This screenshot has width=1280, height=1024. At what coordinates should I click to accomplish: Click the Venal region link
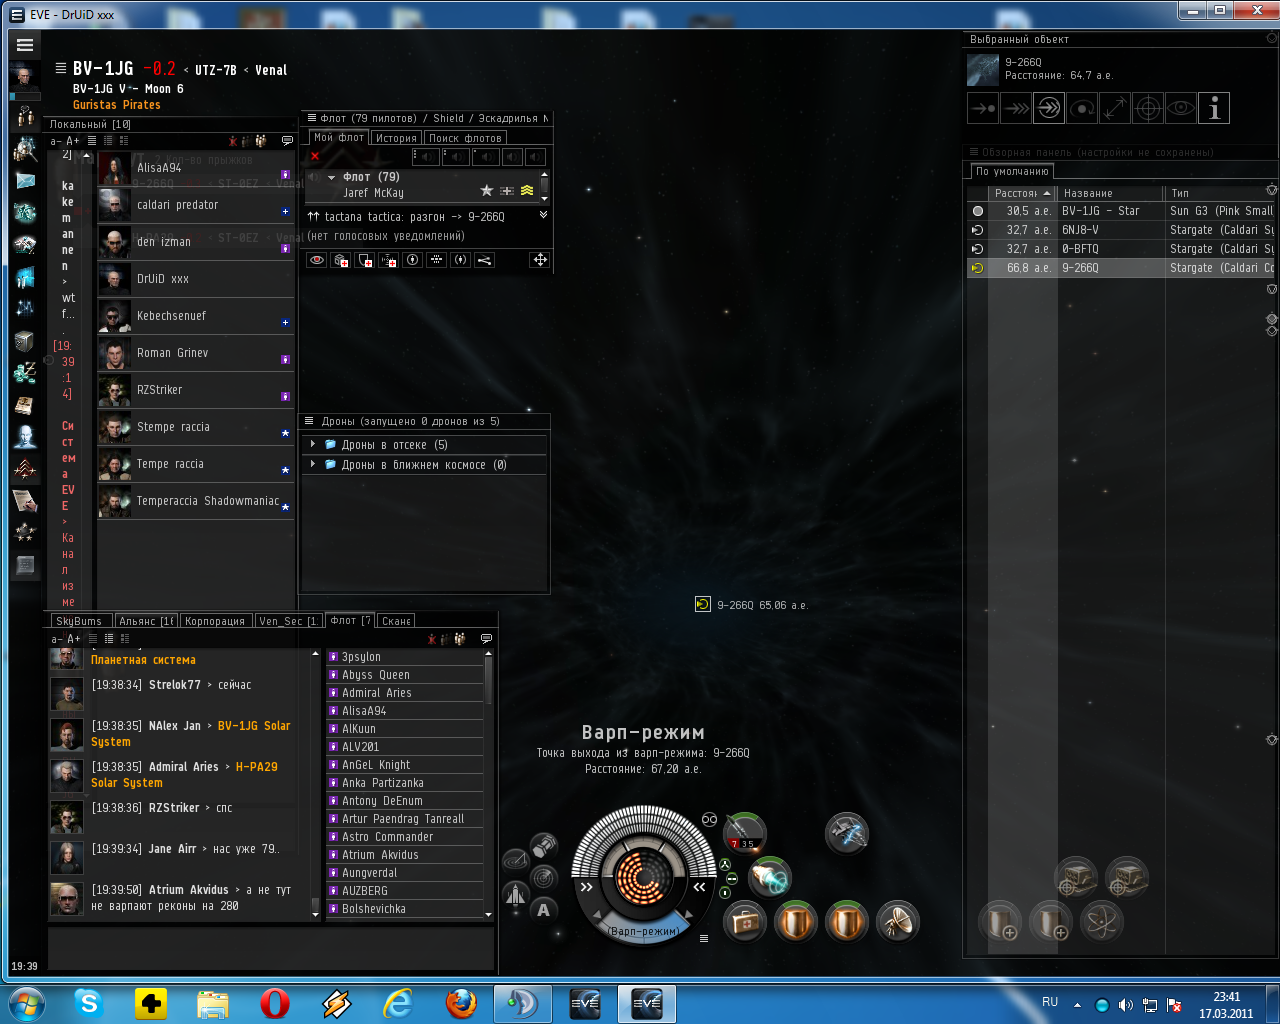(x=271, y=71)
